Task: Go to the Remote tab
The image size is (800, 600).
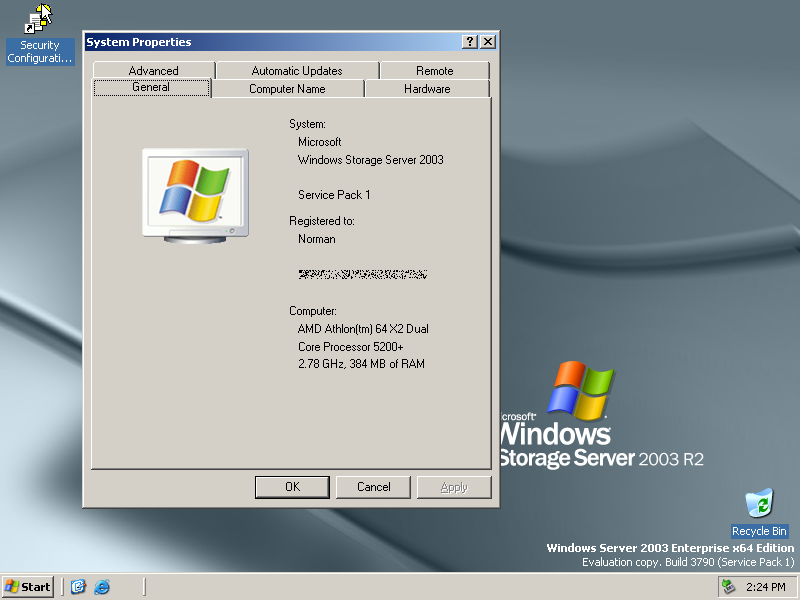Action: pos(434,71)
